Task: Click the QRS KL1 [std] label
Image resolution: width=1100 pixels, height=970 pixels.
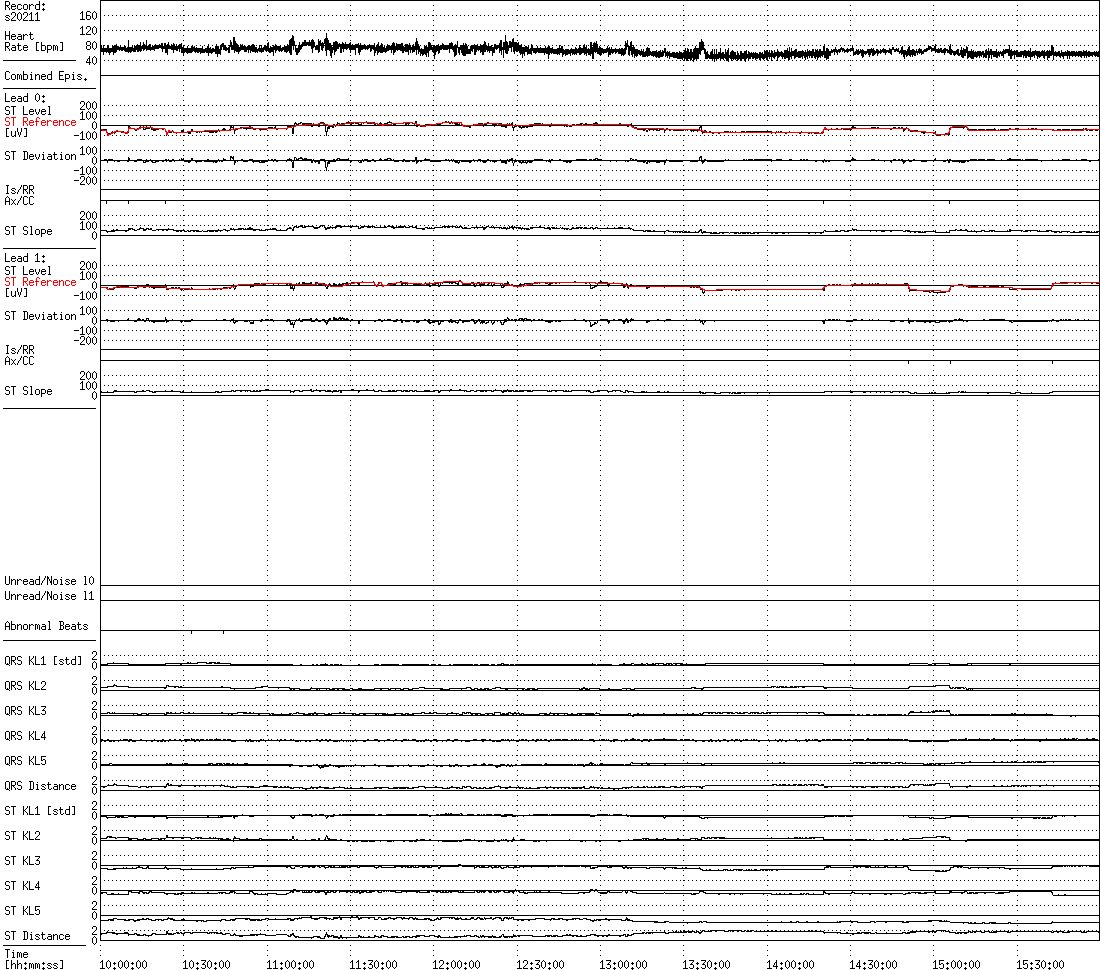Action: (x=43, y=661)
